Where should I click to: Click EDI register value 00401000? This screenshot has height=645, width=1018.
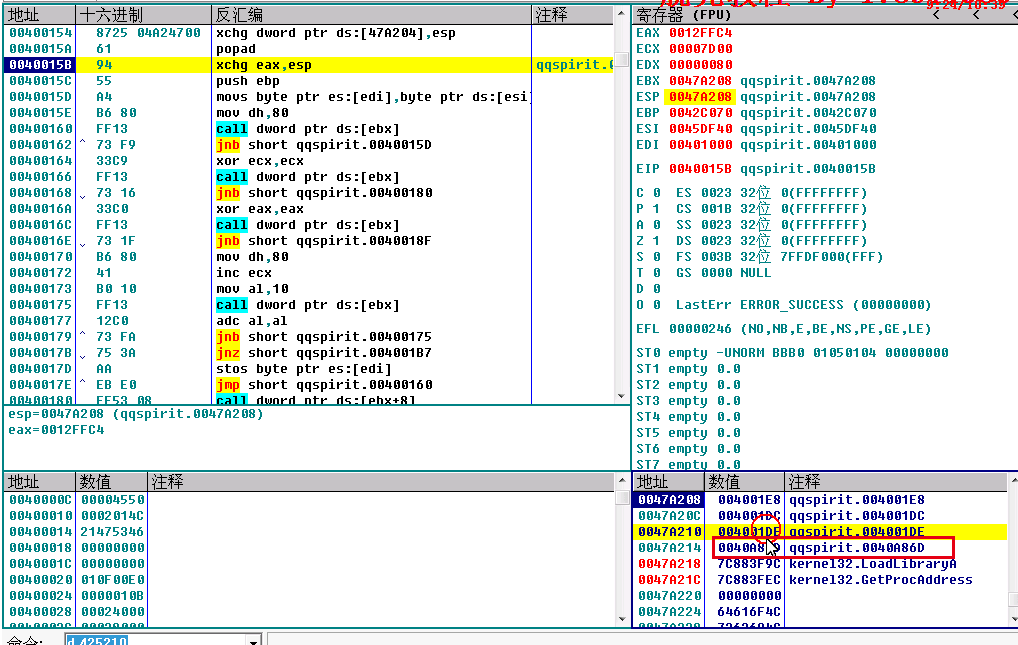coord(701,145)
